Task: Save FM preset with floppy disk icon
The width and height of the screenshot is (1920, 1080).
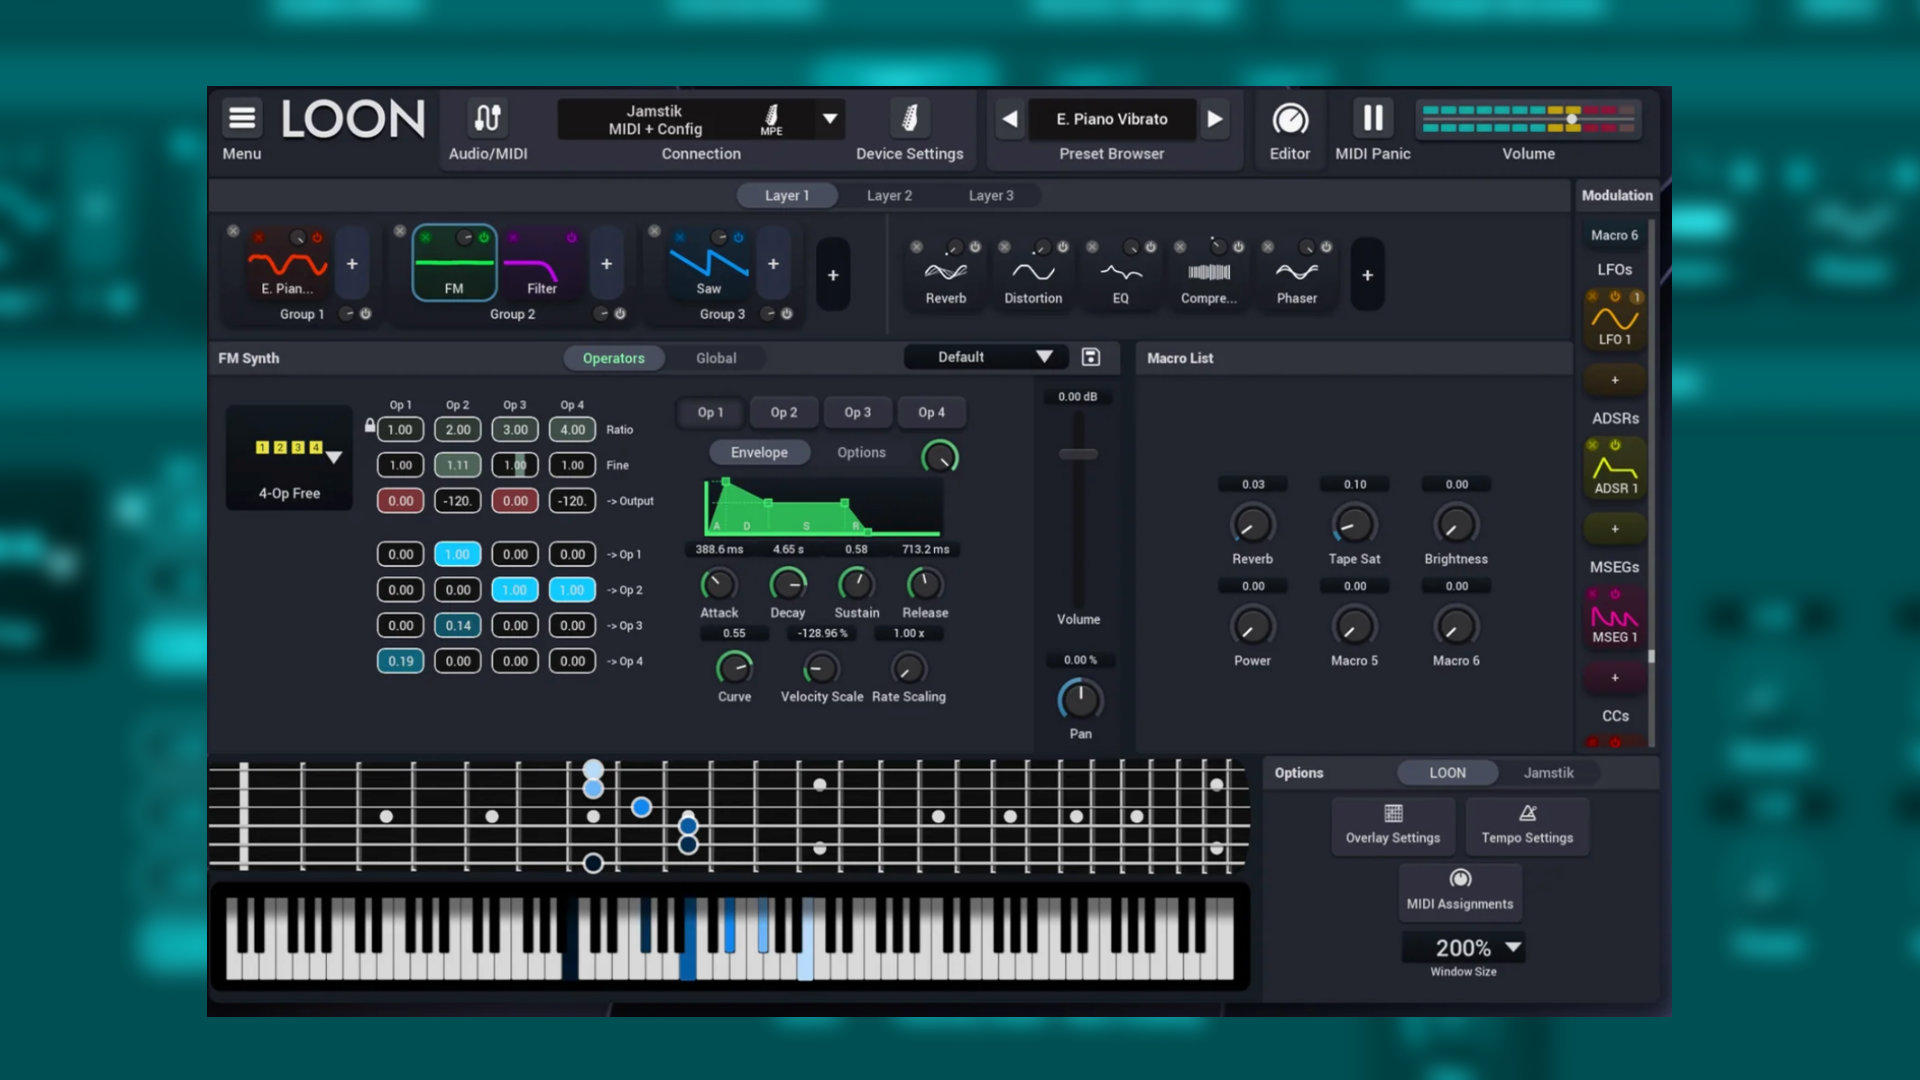Action: (1091, 357)
